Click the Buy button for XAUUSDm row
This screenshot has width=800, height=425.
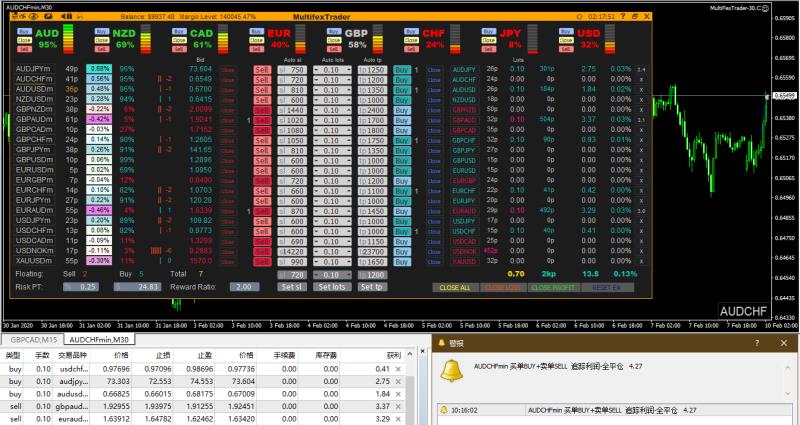[x=402, y=262]
